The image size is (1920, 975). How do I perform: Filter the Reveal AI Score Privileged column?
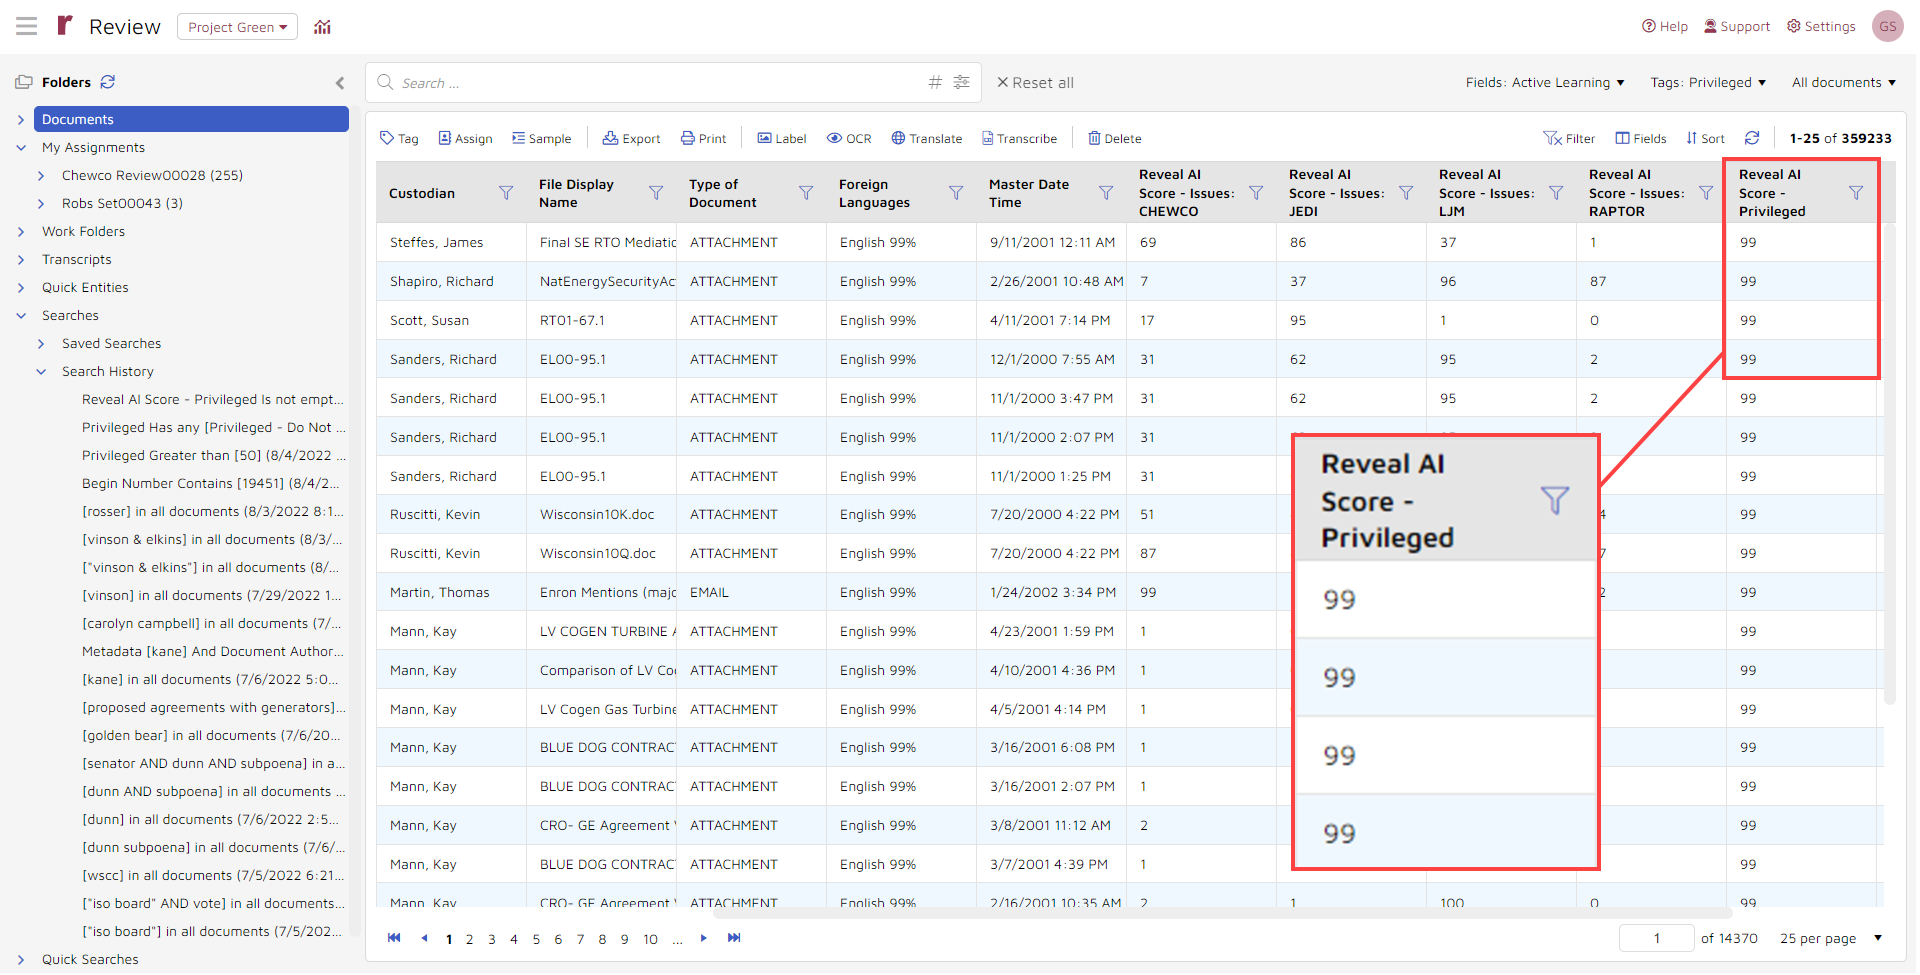click(x=1856, y=193)
